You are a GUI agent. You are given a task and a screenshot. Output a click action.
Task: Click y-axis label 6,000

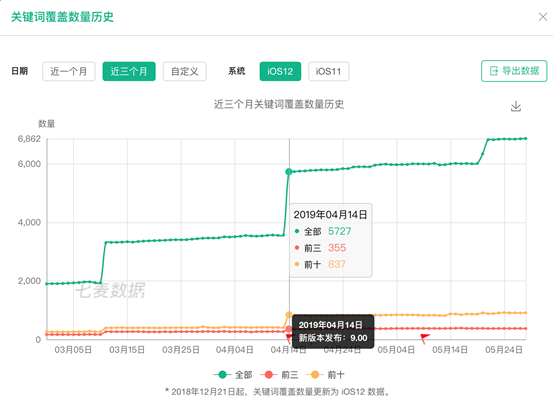(x=29, y=164)
